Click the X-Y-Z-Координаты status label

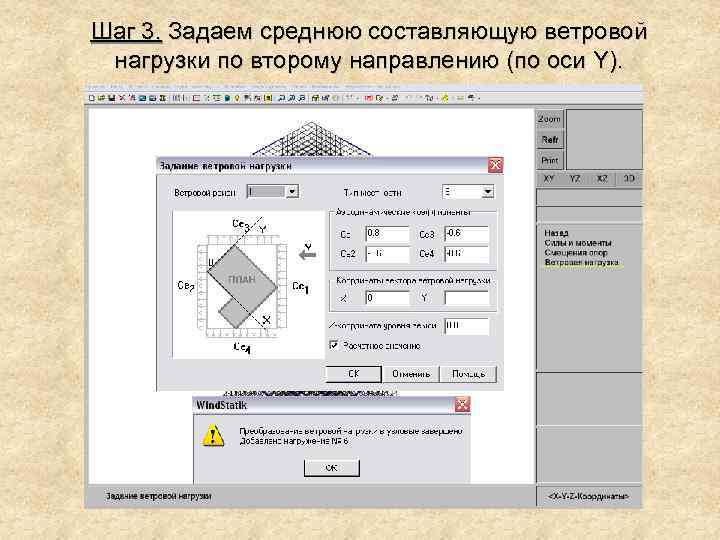(x=588, y=497)
